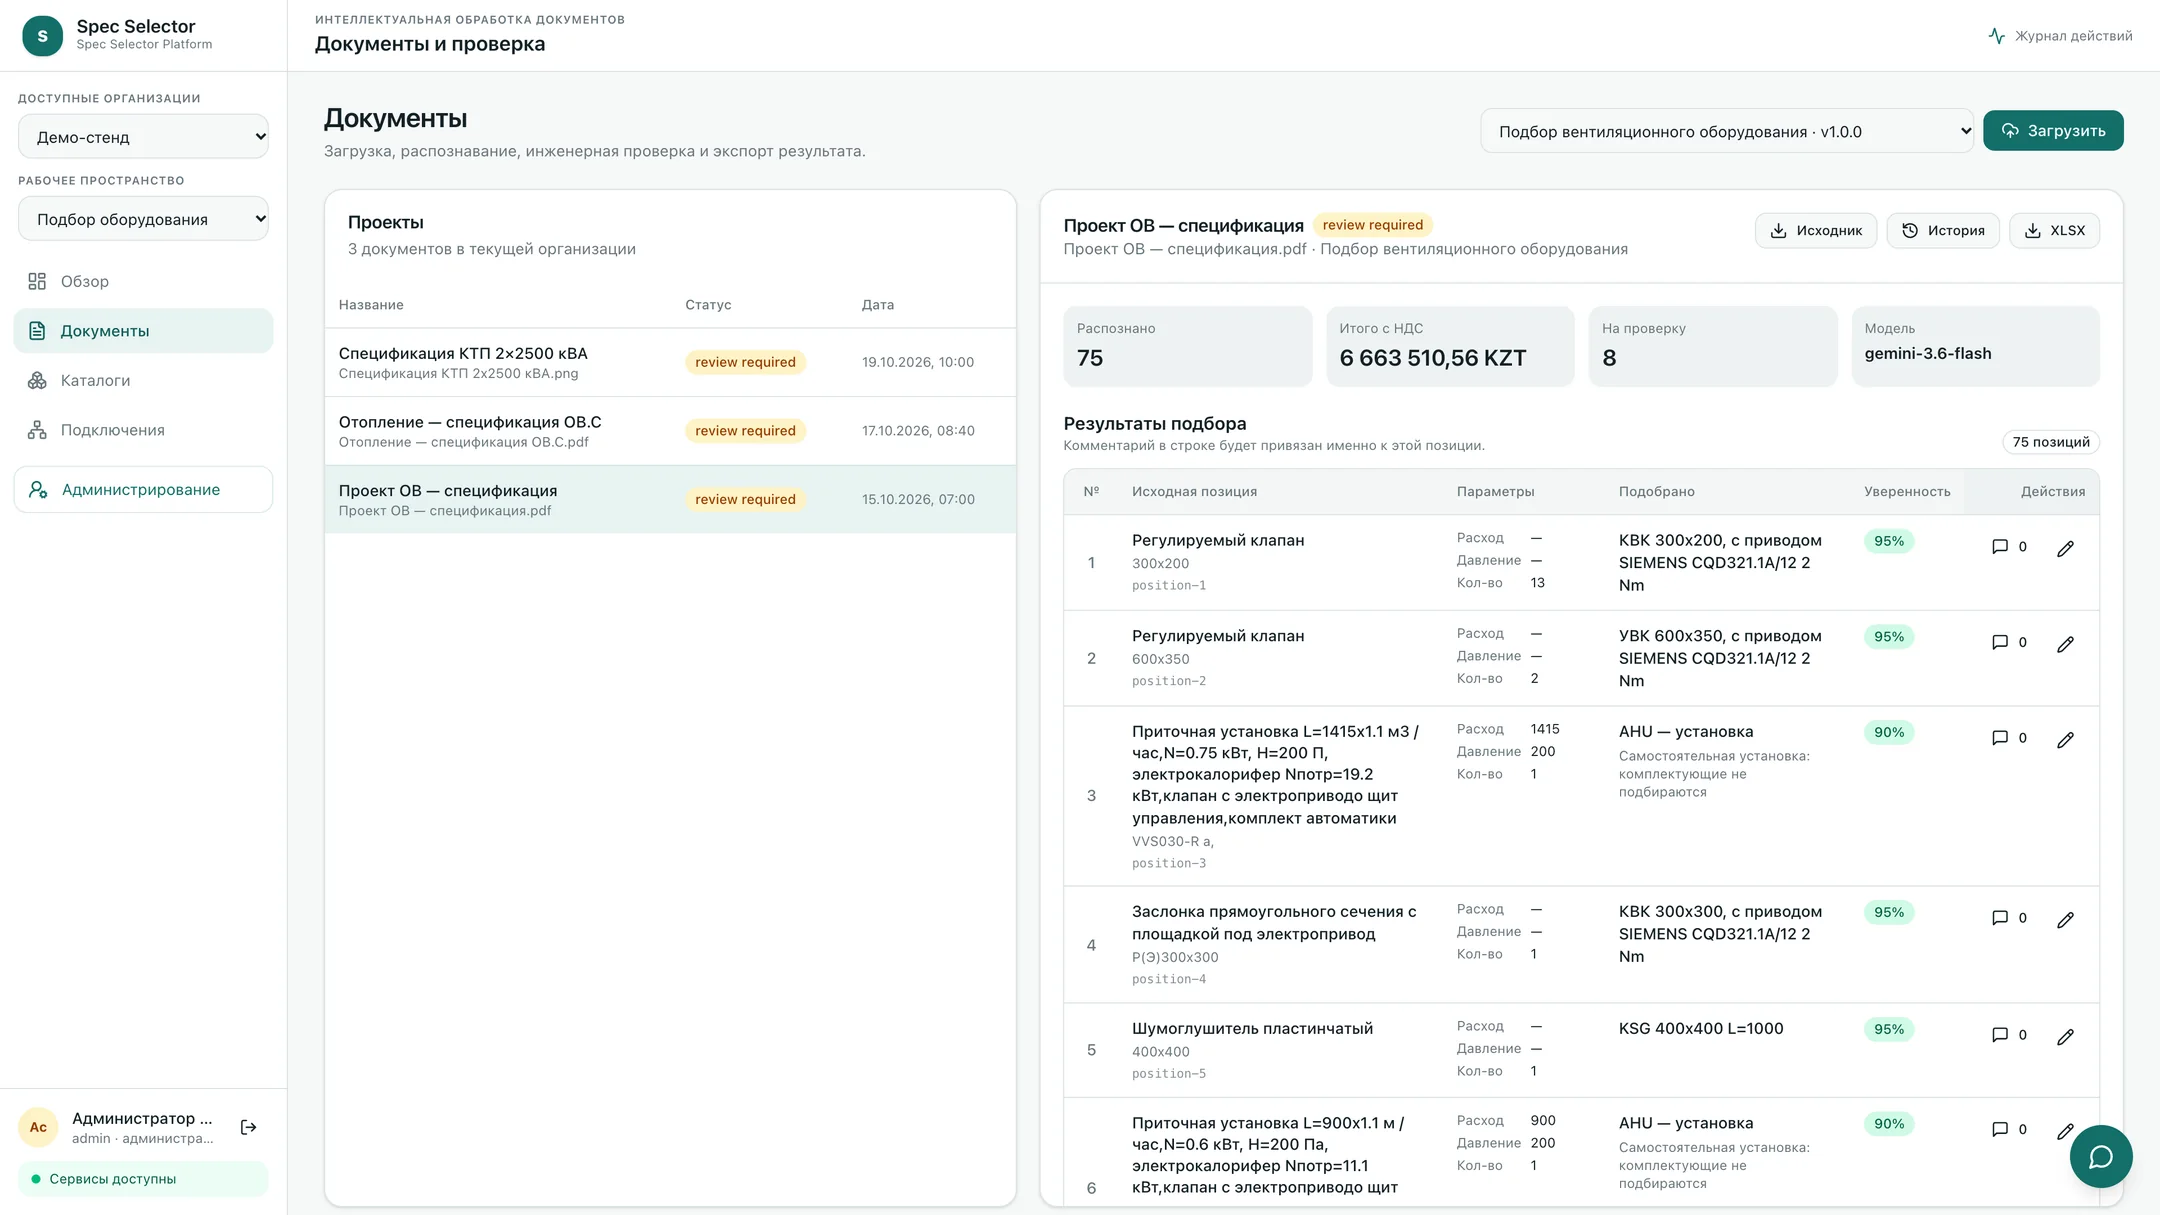Image resolution: width=2160 pixels, height=1215 pixels.
Task: Select document Отопление — спецификация ОВ.С
Action: [670, 431]
